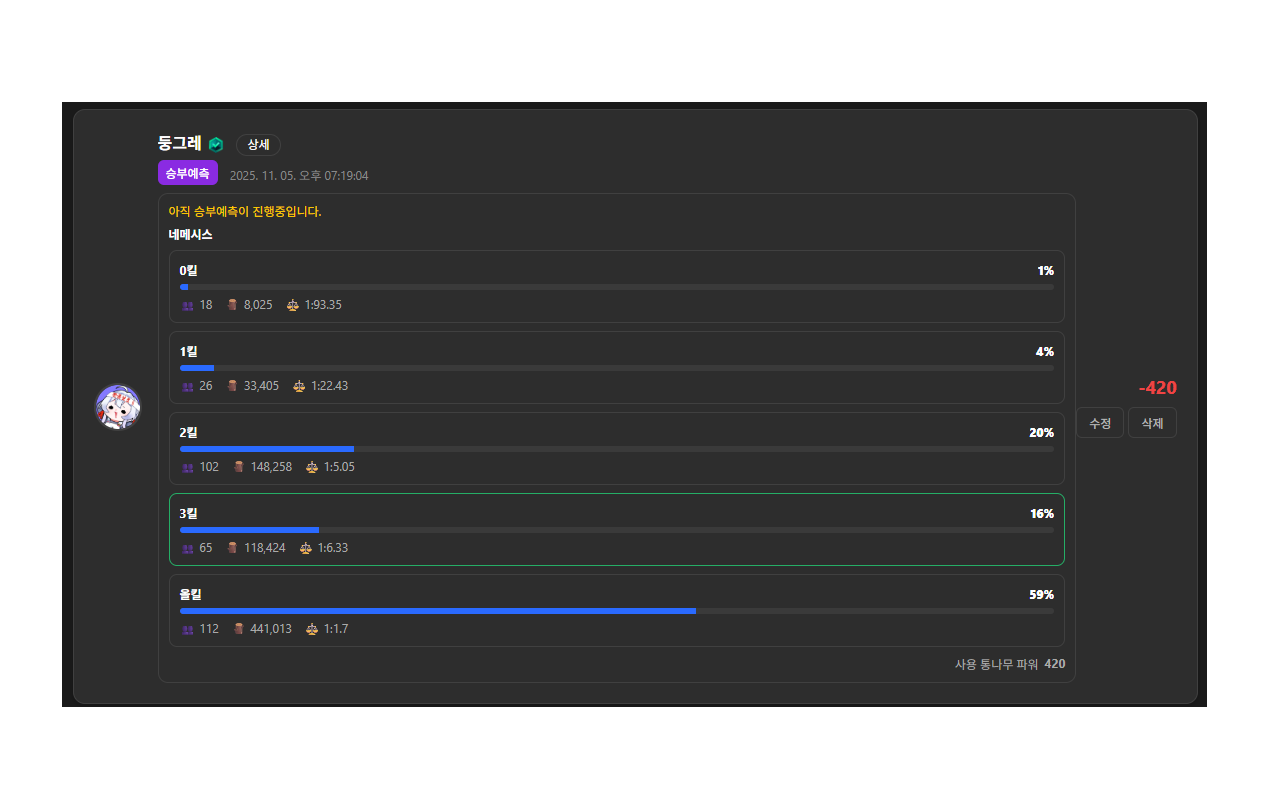Click the log icon beside 8,025

tap(232, 305)
